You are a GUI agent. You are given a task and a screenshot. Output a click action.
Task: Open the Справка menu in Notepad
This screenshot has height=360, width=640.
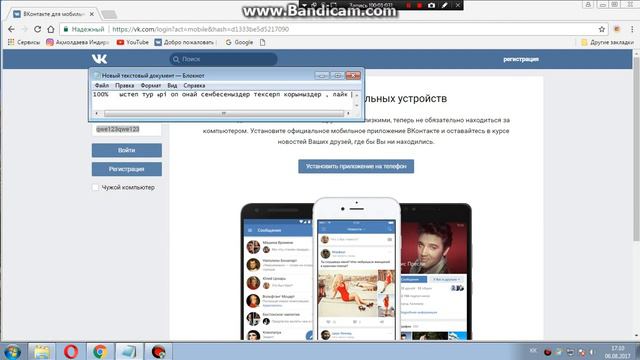coord(194,85)
